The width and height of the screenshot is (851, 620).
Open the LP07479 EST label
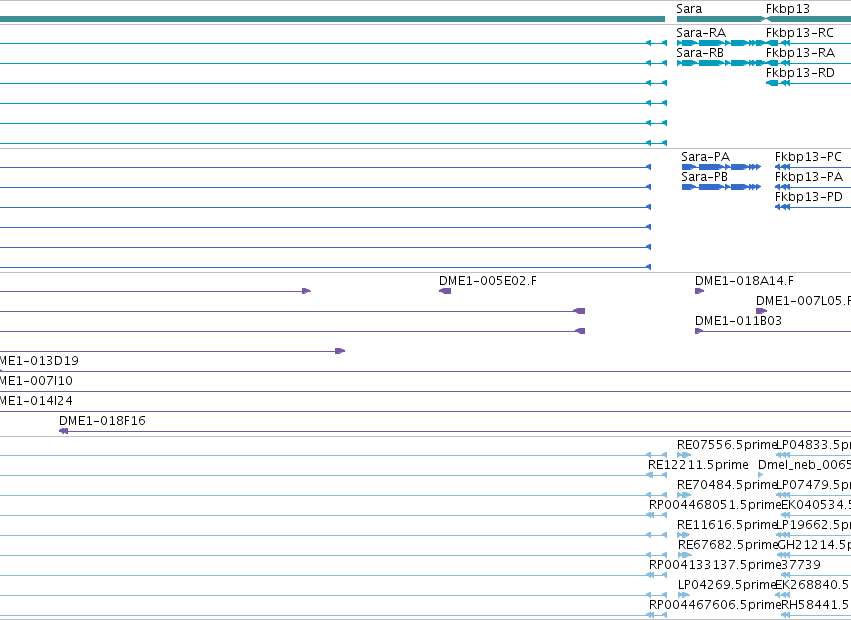click(814, 485)
